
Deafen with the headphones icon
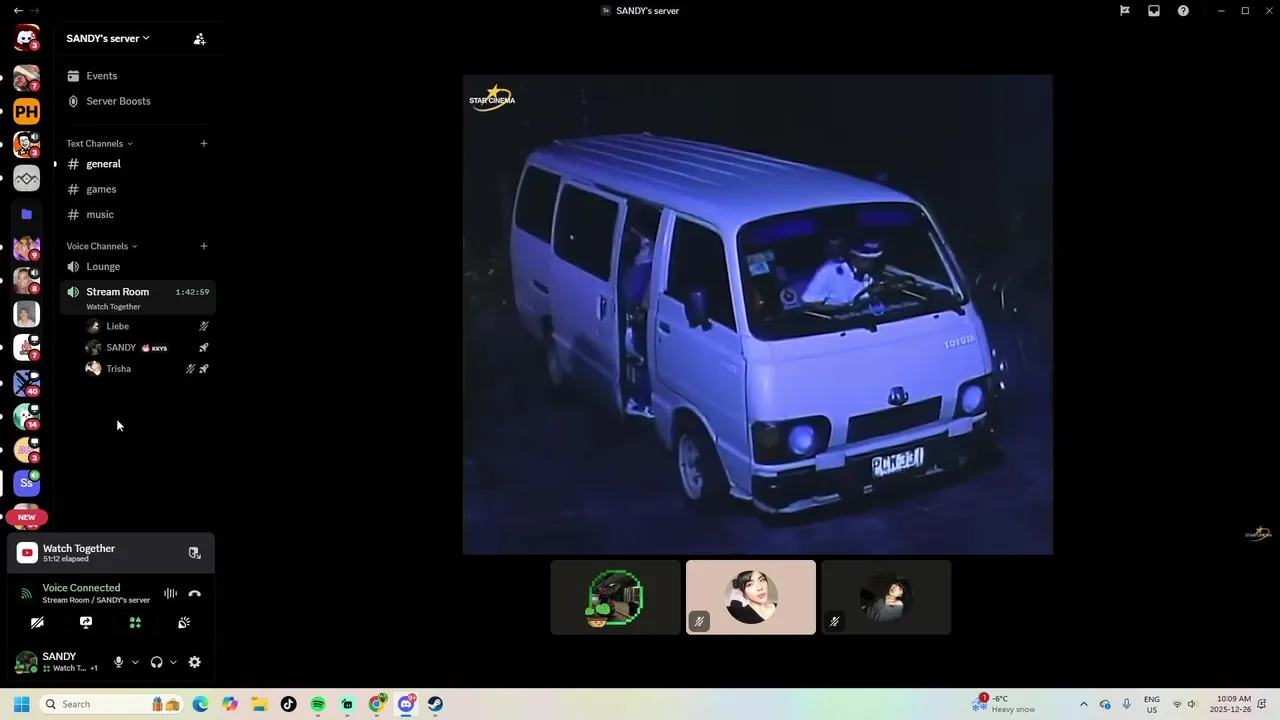(x=156, y=662)
